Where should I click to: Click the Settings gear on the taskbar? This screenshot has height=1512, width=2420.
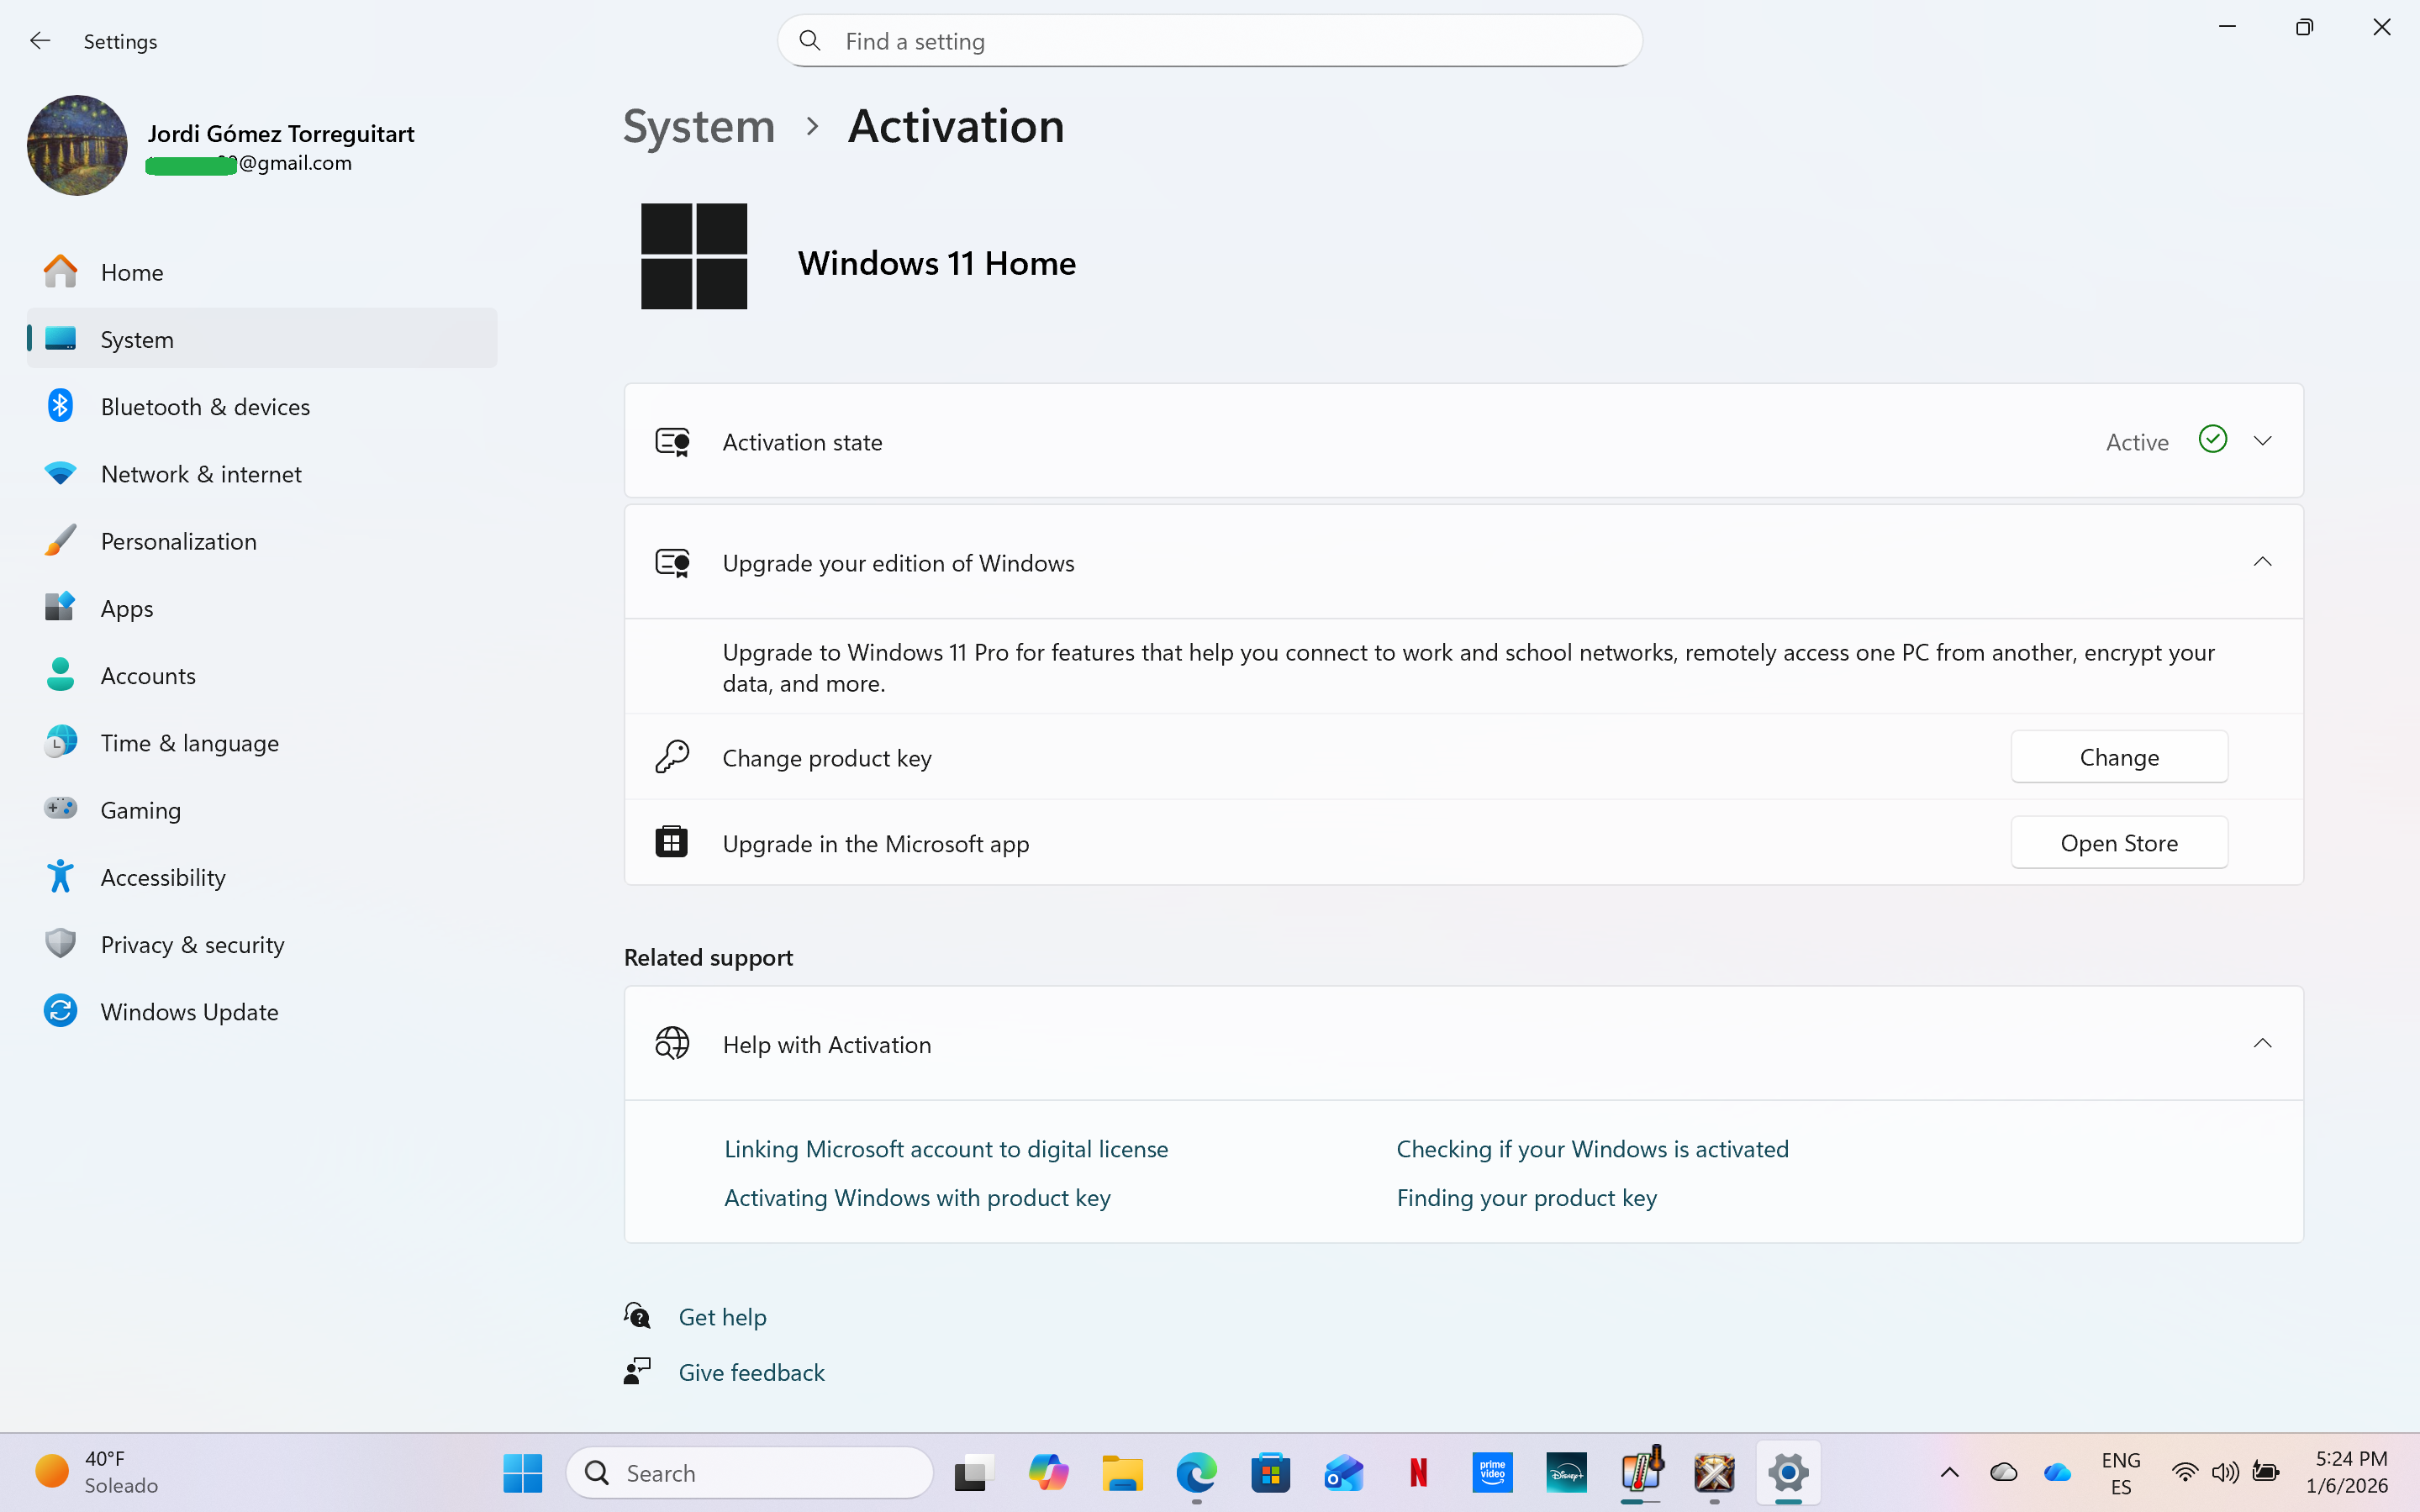pyautogui.click(x=1788, y=1473)
